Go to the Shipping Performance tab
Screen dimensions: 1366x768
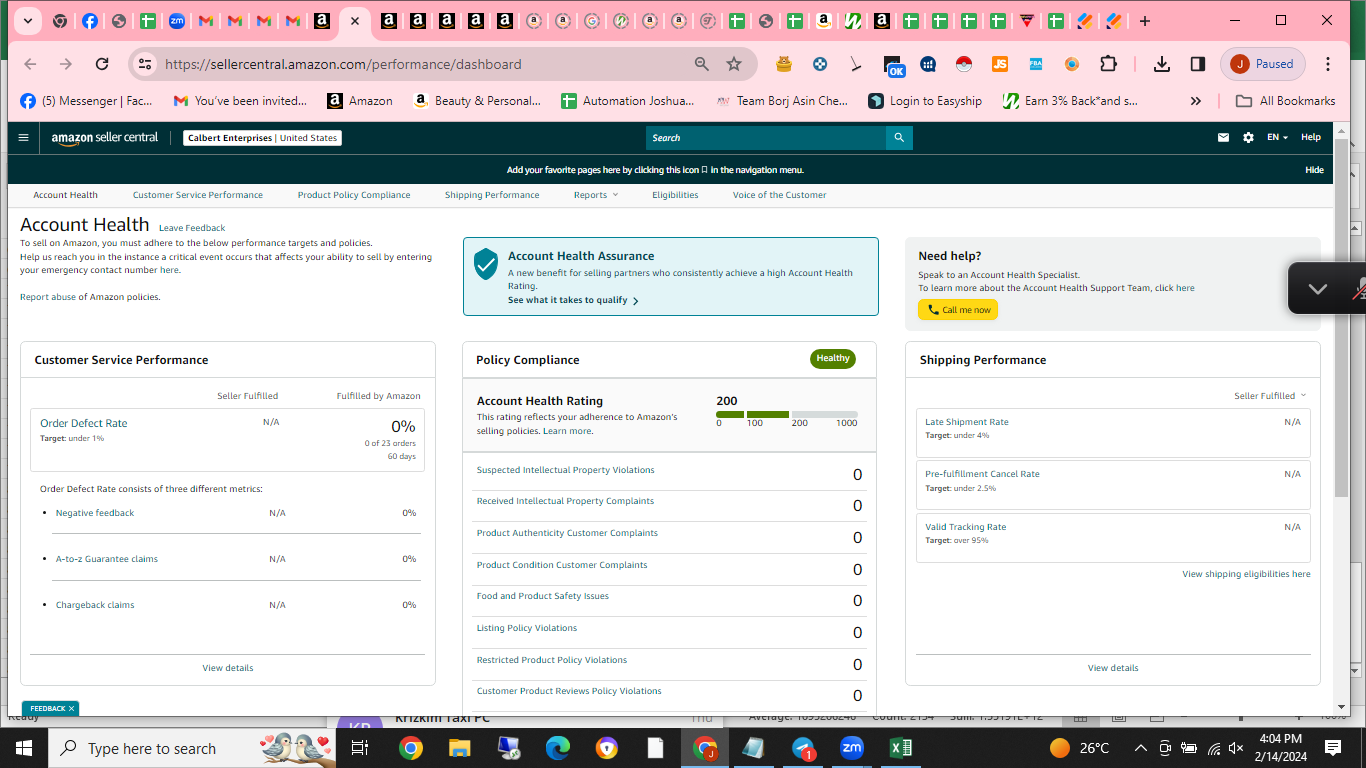tap(492, 195)
